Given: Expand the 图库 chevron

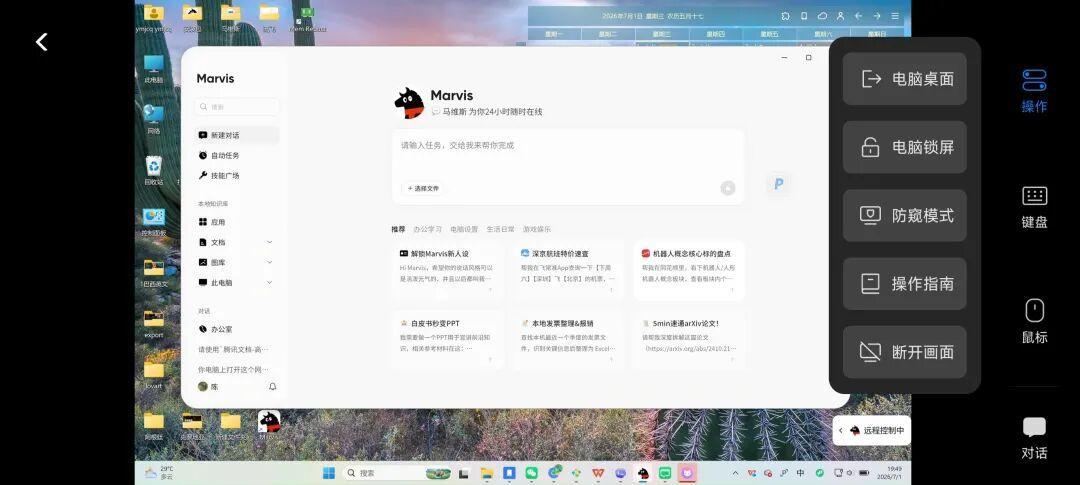Looking at the screenshot, I should [269, 262].
